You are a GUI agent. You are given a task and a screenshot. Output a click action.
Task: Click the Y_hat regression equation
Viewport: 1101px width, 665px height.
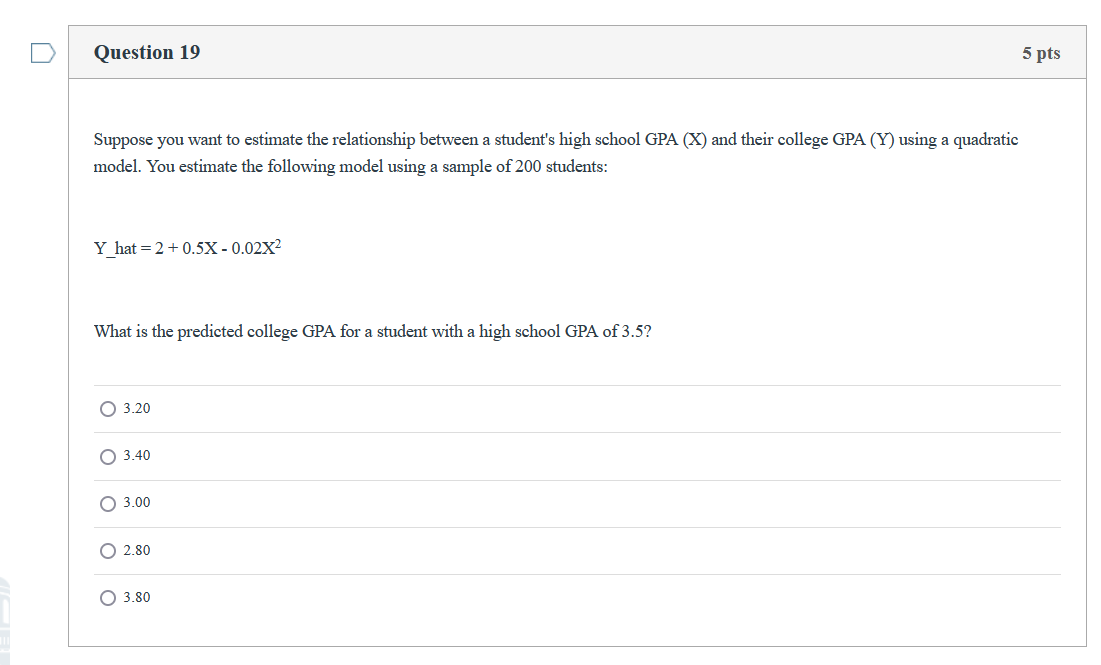[187, 247]
